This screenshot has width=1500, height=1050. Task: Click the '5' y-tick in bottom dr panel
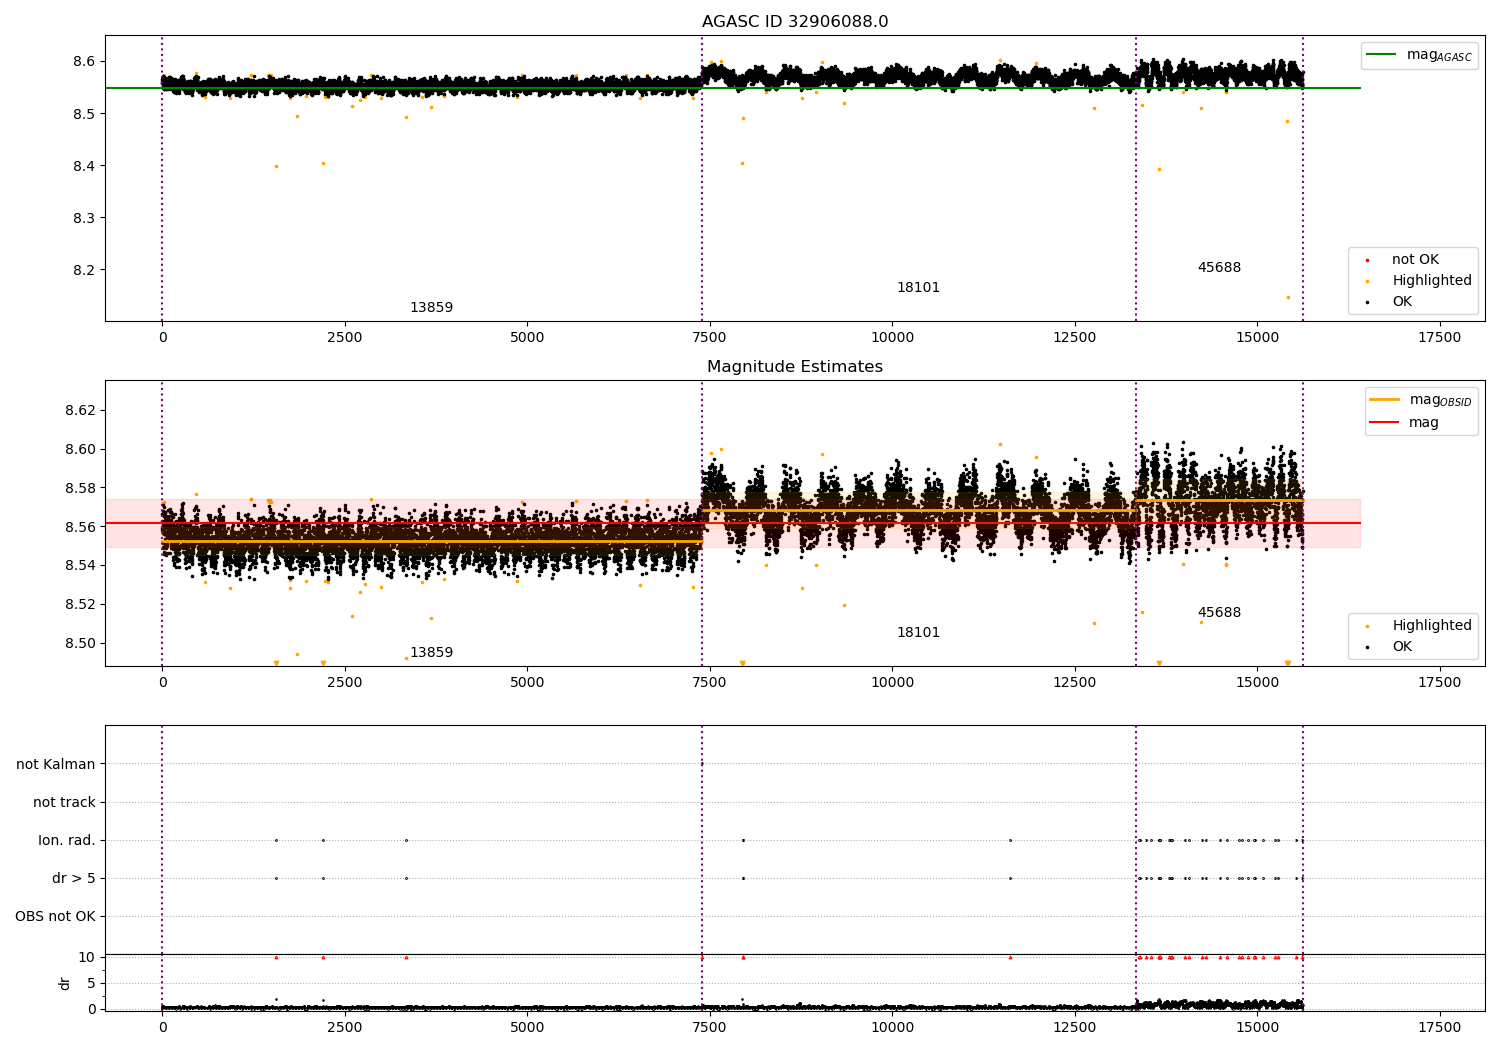pyautogui.click(x=92, y=983)
